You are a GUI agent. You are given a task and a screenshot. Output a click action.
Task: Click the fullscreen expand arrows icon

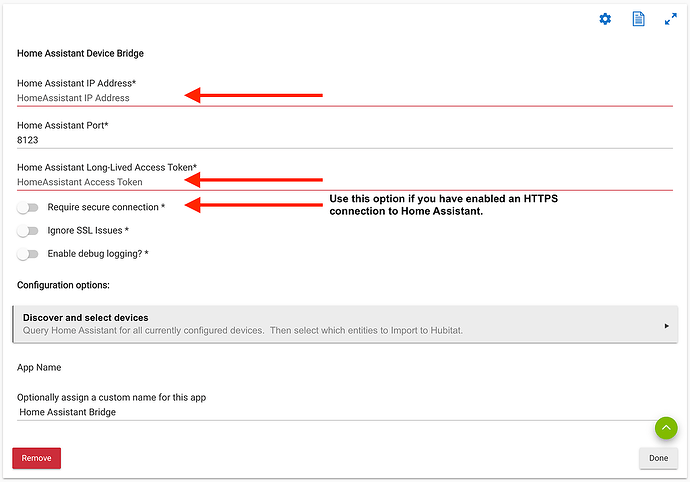click(671, 19)
